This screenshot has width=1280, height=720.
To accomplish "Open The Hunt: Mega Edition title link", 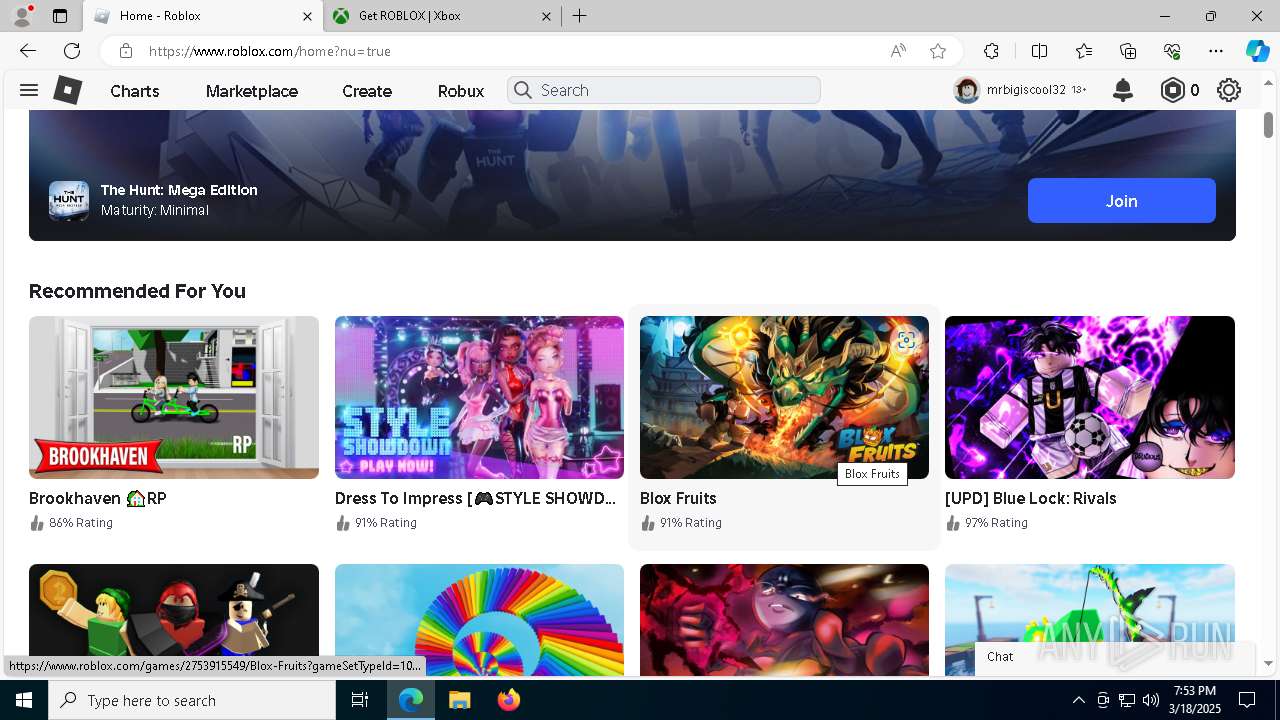I will click(179, 190).
